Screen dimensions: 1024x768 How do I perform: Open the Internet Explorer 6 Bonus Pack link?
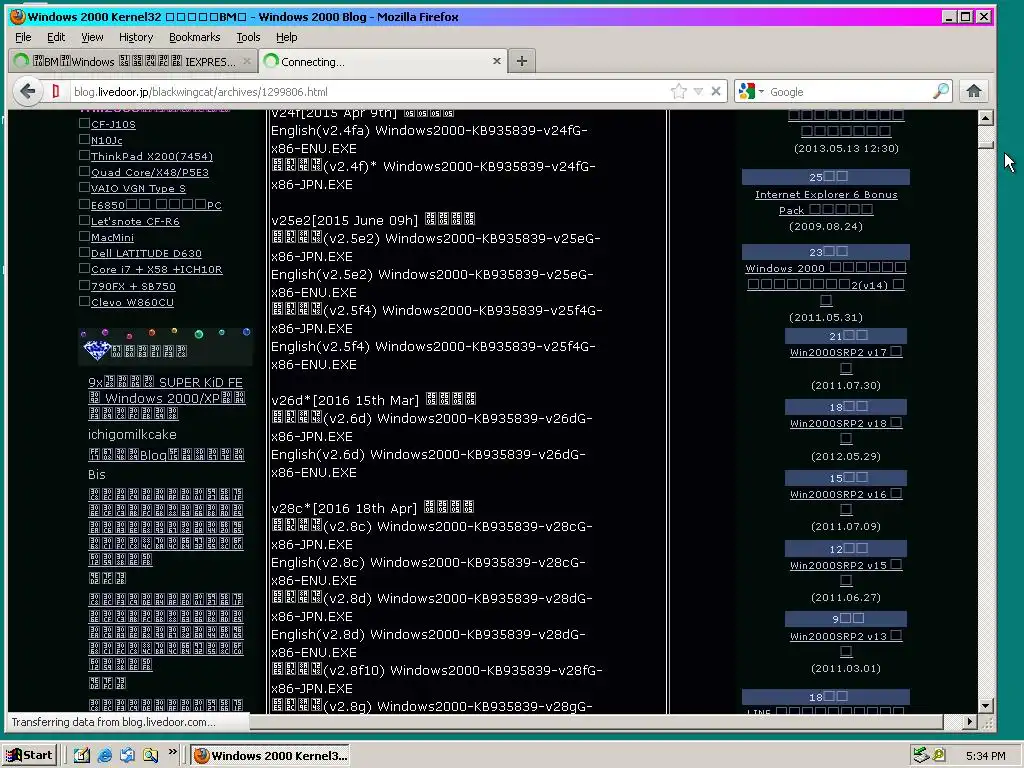coord(826,202)
